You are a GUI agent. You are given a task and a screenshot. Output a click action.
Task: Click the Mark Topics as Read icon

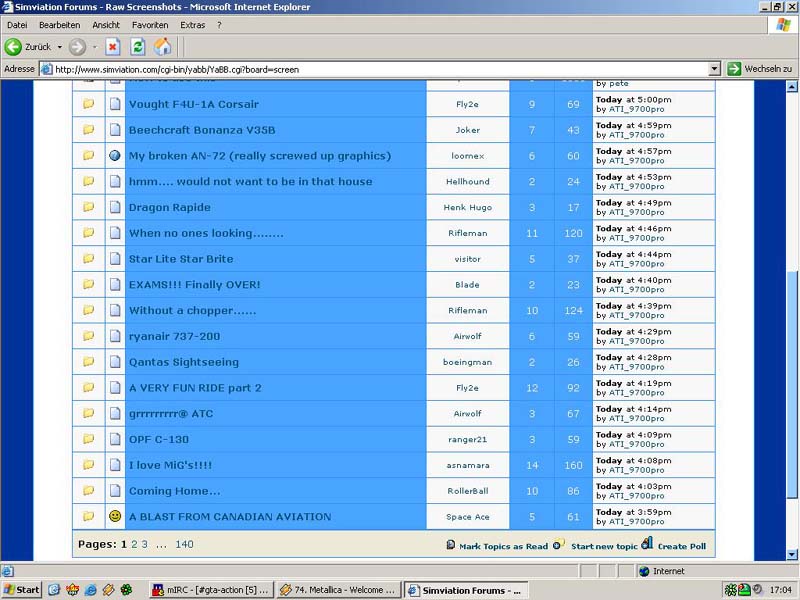[x=452, y=546]
